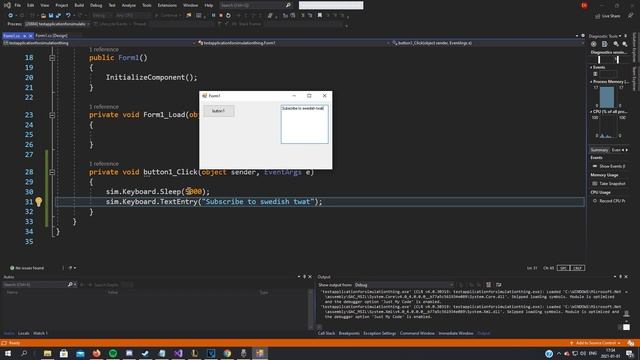Click the Diagnostic Tools zoom in icon

click(x=616, y=44)
